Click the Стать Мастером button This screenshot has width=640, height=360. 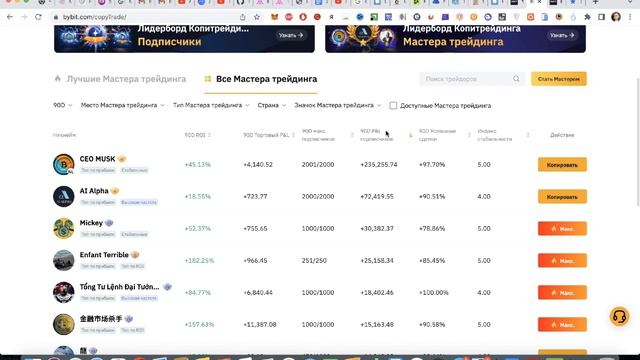click(559, 79)
